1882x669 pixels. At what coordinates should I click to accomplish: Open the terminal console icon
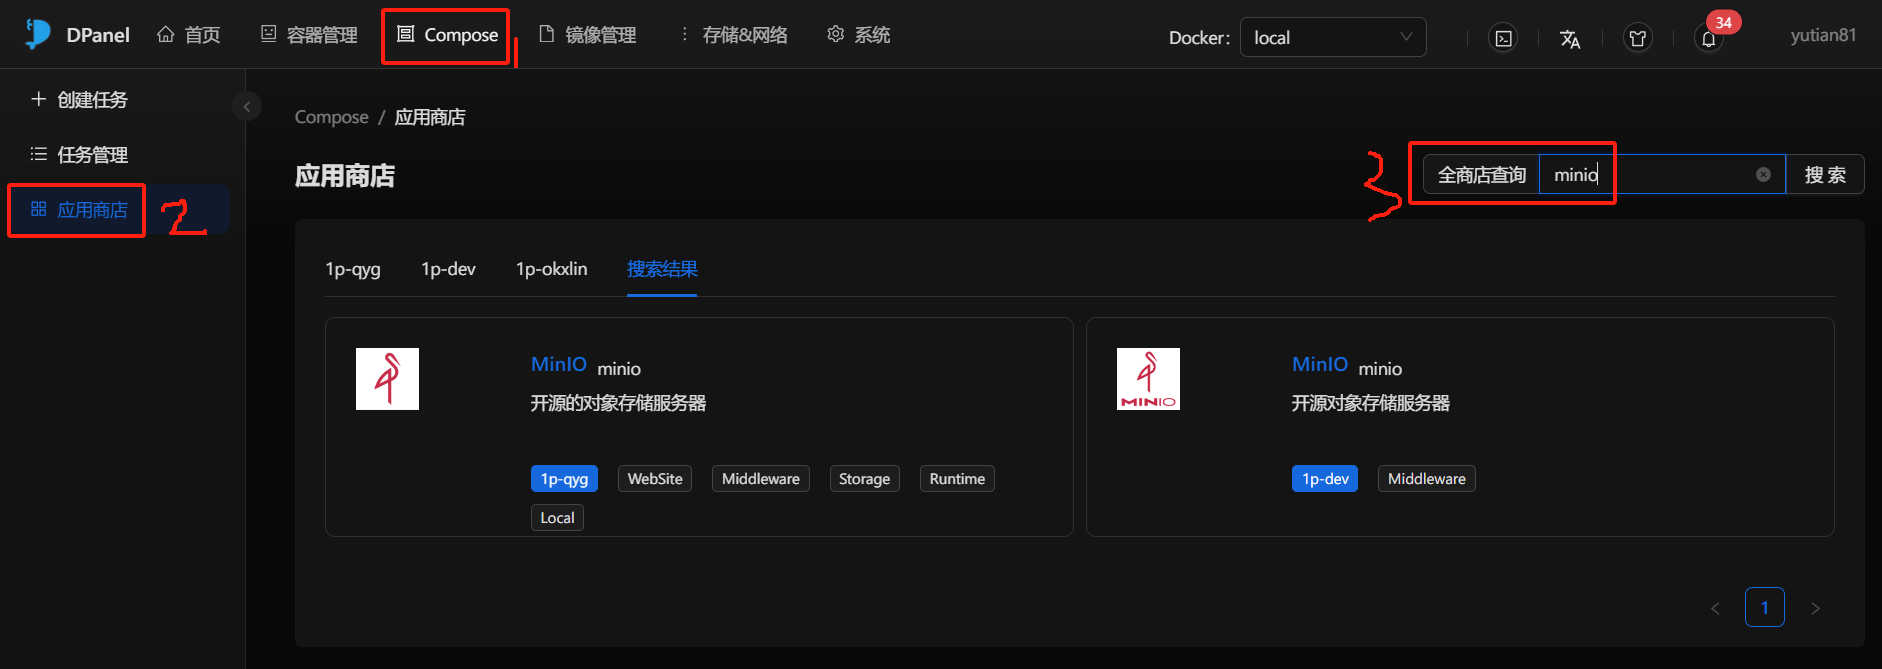point(1503,38)
